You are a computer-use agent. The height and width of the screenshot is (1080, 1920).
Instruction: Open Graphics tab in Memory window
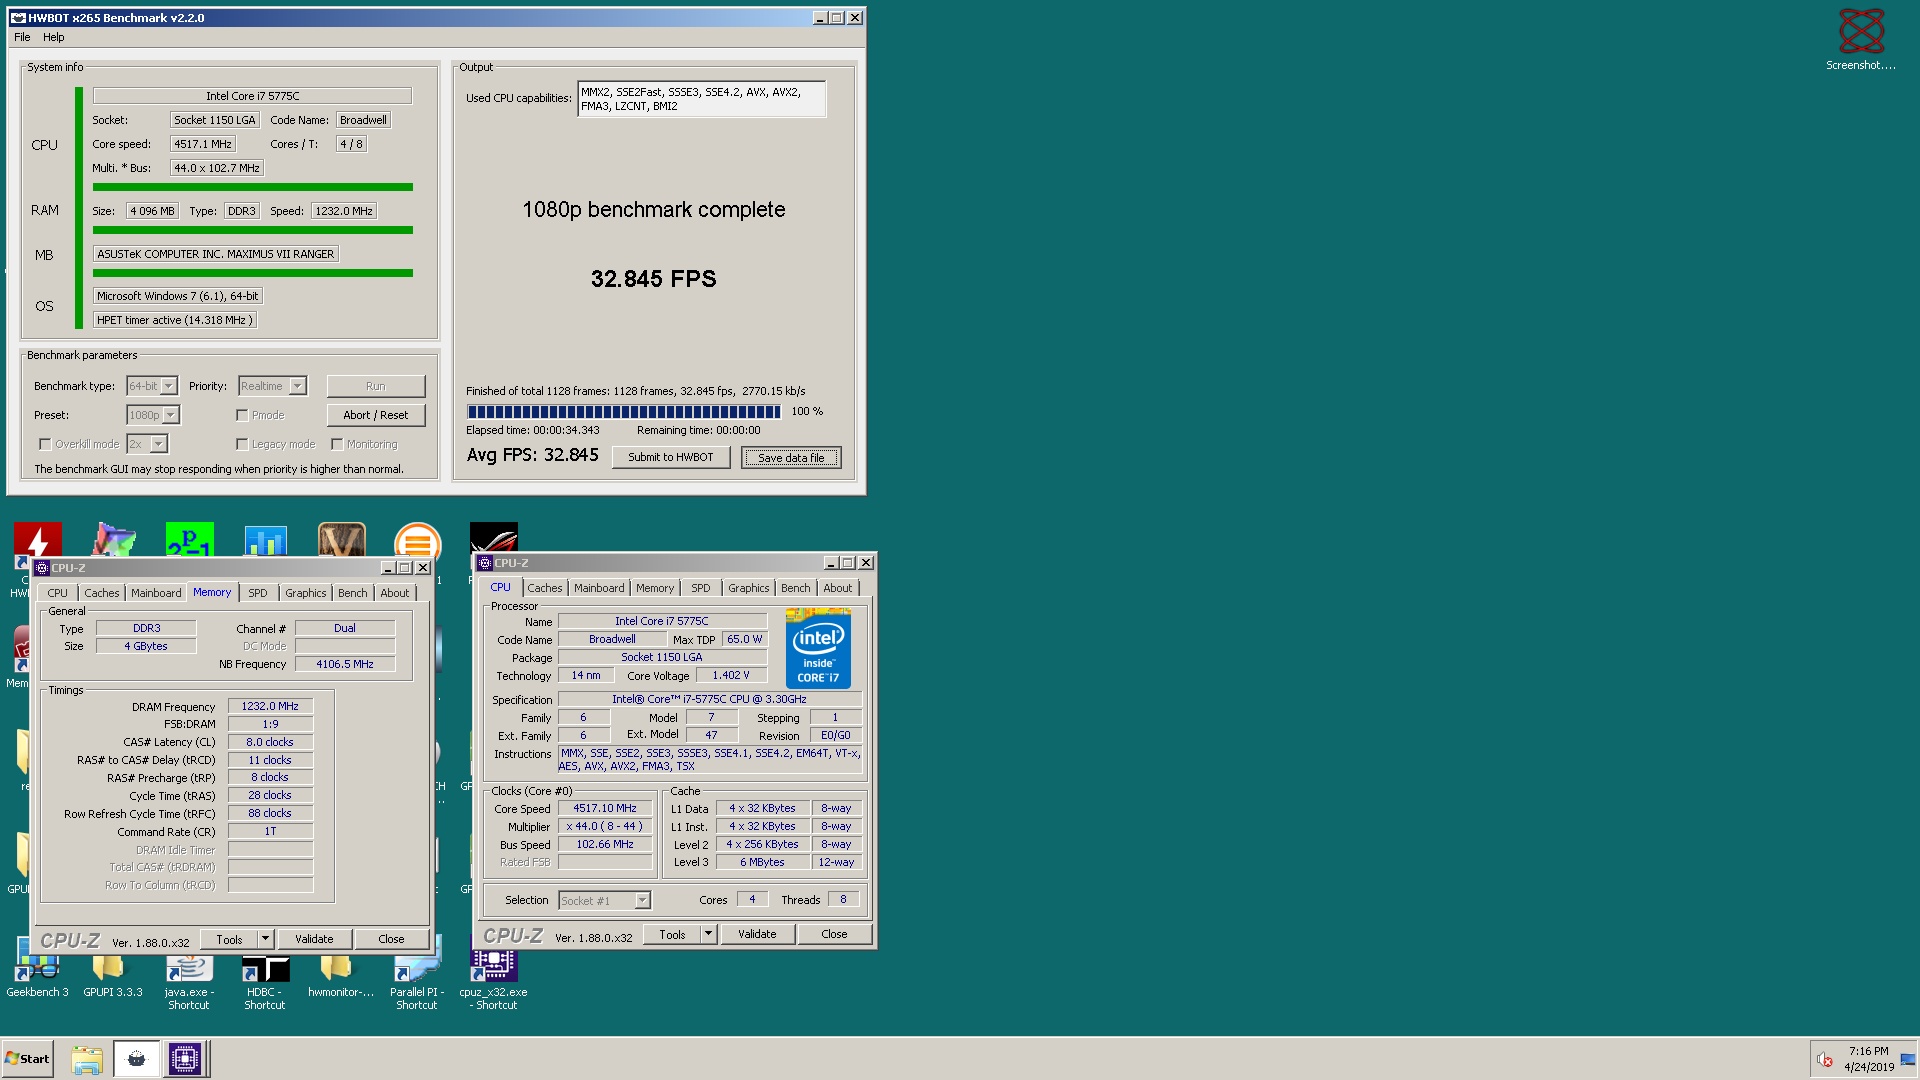coord(306,593)
